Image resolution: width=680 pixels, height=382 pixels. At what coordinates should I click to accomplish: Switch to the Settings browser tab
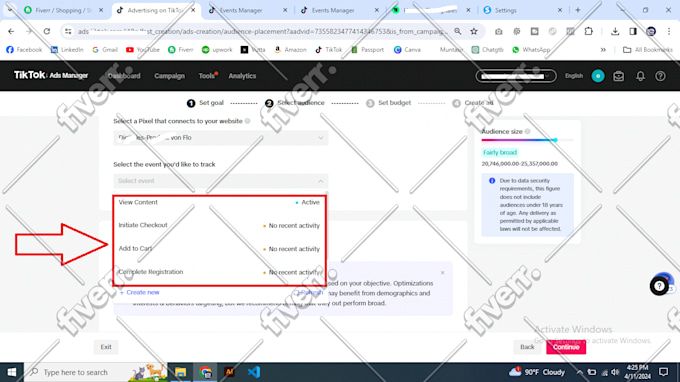[523, 10]
